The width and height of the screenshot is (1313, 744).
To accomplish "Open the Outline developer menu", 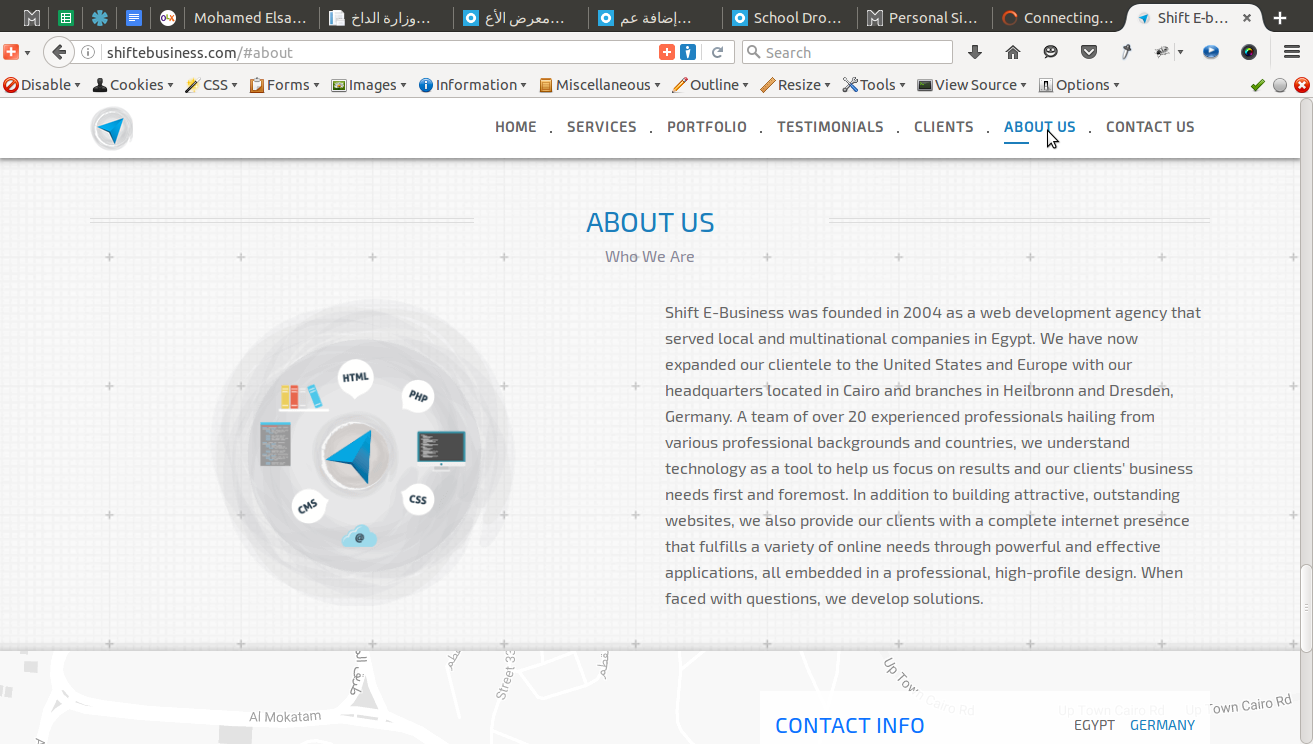I will point(711,85).
